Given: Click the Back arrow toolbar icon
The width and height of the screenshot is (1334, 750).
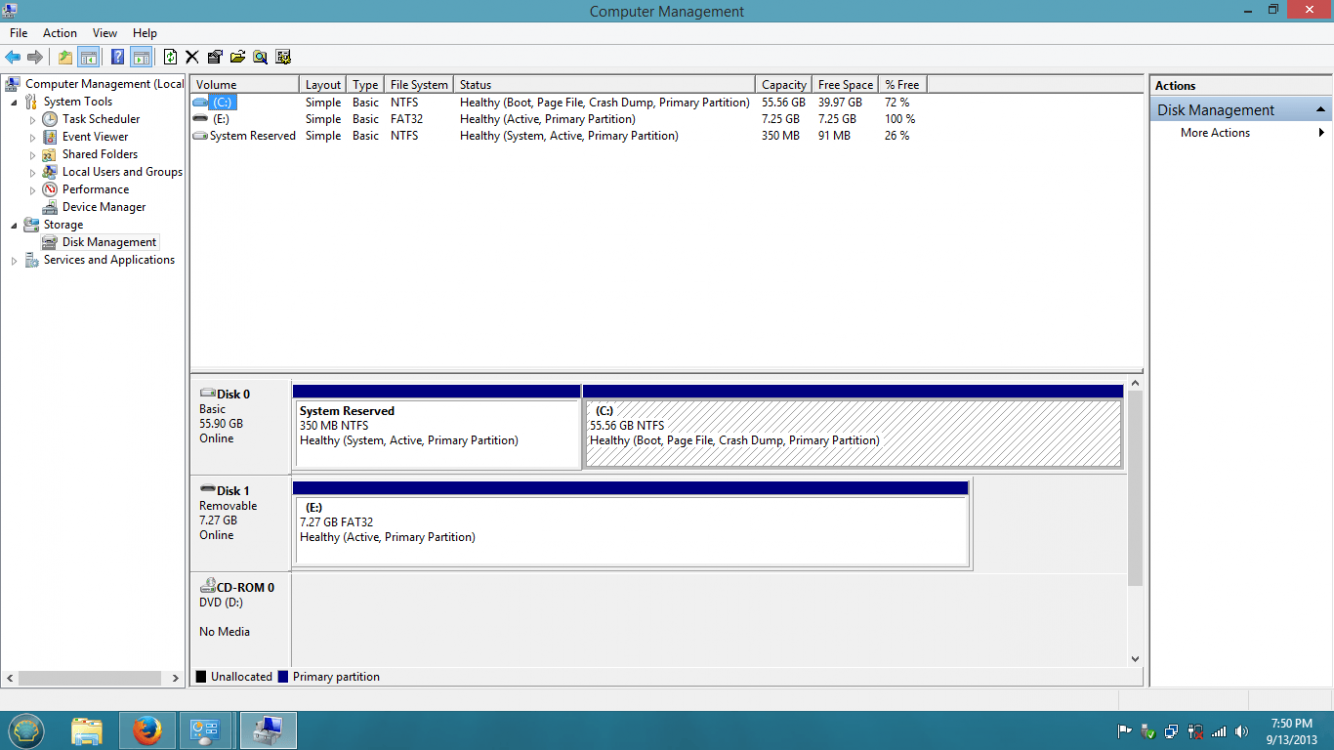Looking at the screenshot, I should point(13,57).
